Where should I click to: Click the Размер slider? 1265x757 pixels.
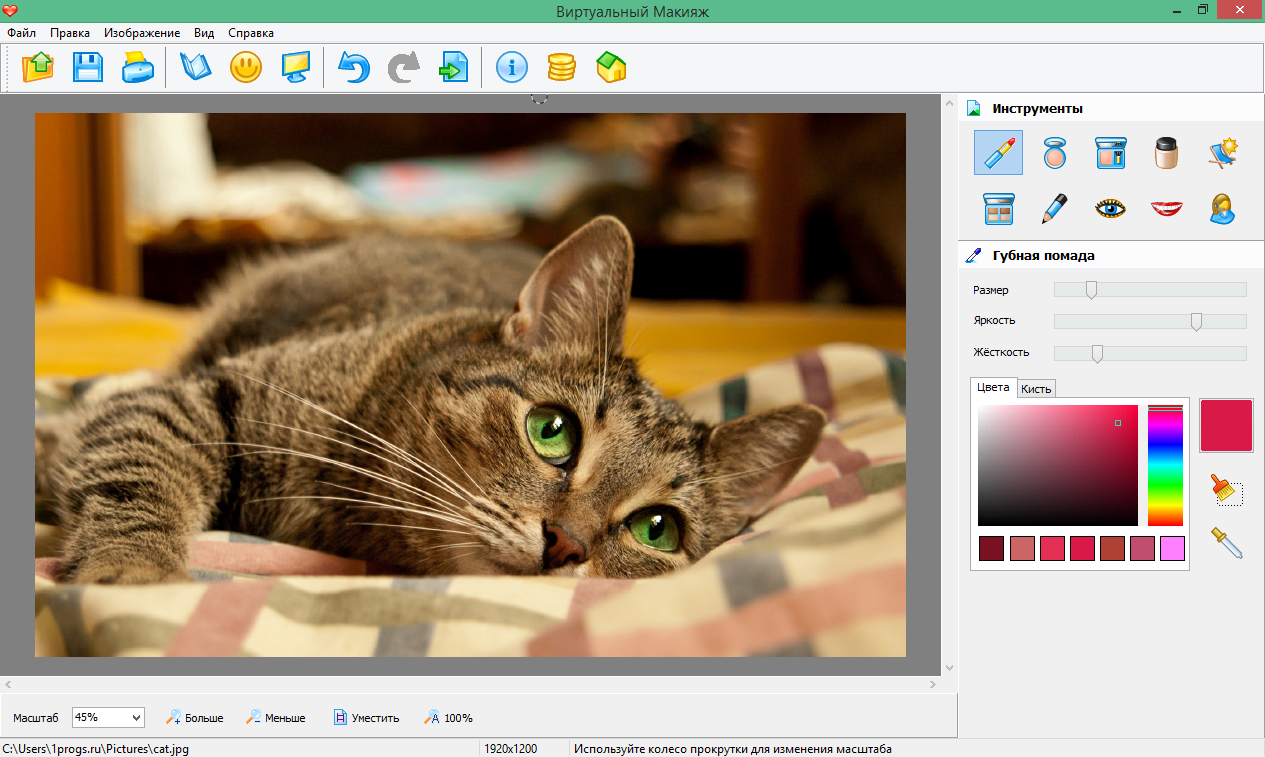click(1150, 290)
